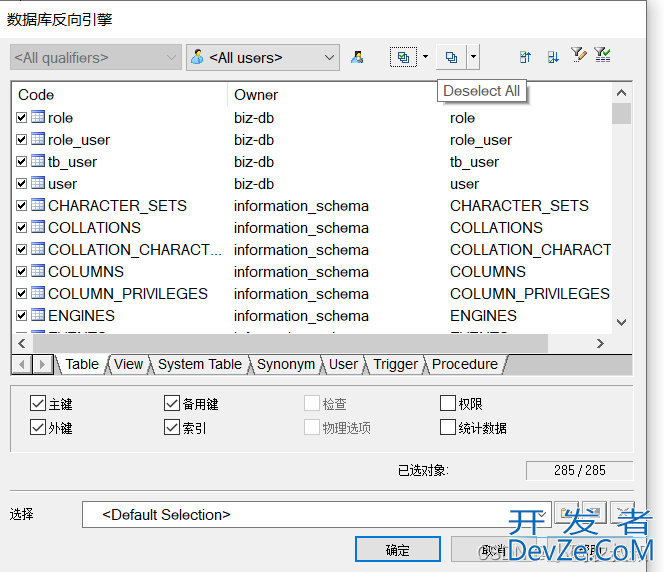Toggle the 主键 checkbox

38,403
